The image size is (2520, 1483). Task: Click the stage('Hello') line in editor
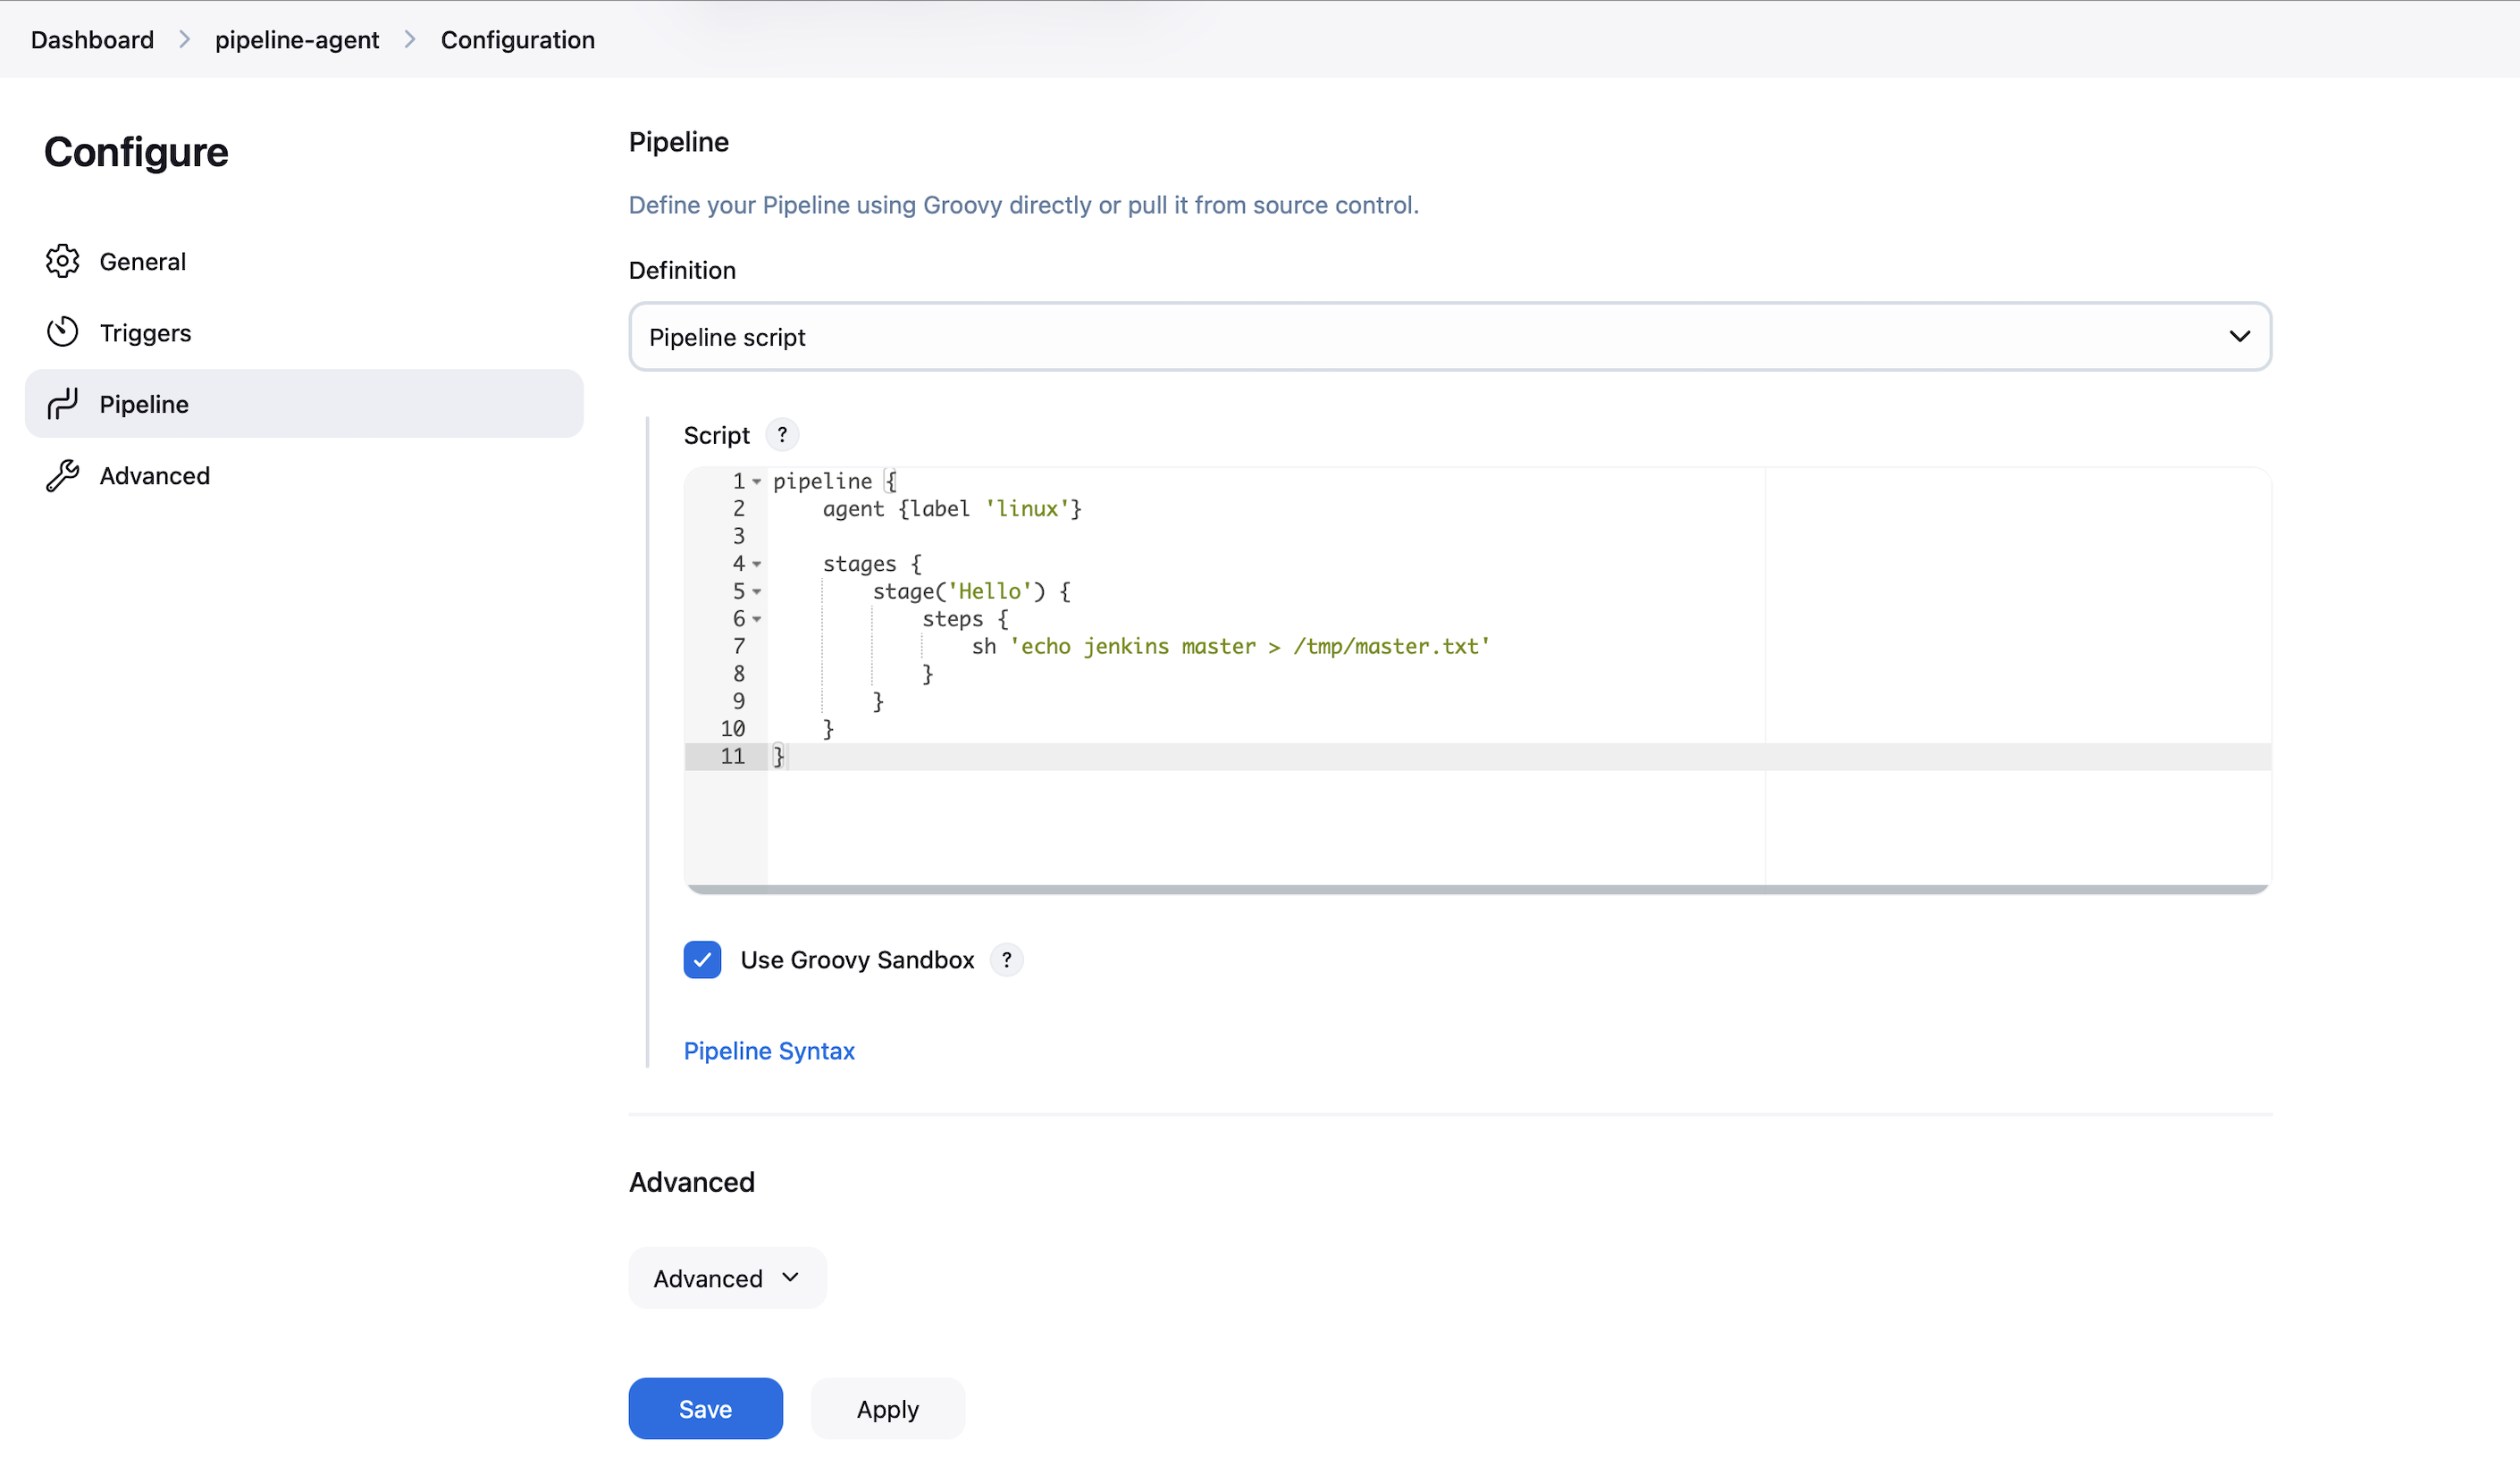coord(971,592)
